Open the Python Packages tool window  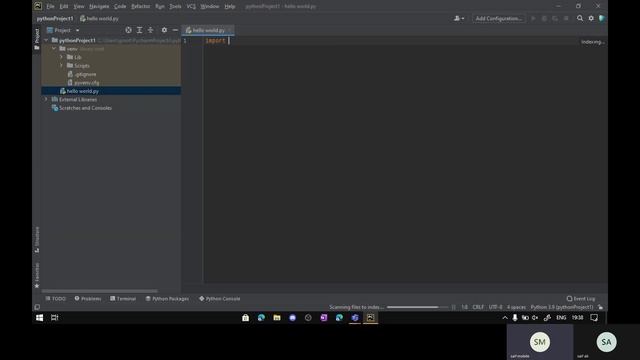[167, 299]
